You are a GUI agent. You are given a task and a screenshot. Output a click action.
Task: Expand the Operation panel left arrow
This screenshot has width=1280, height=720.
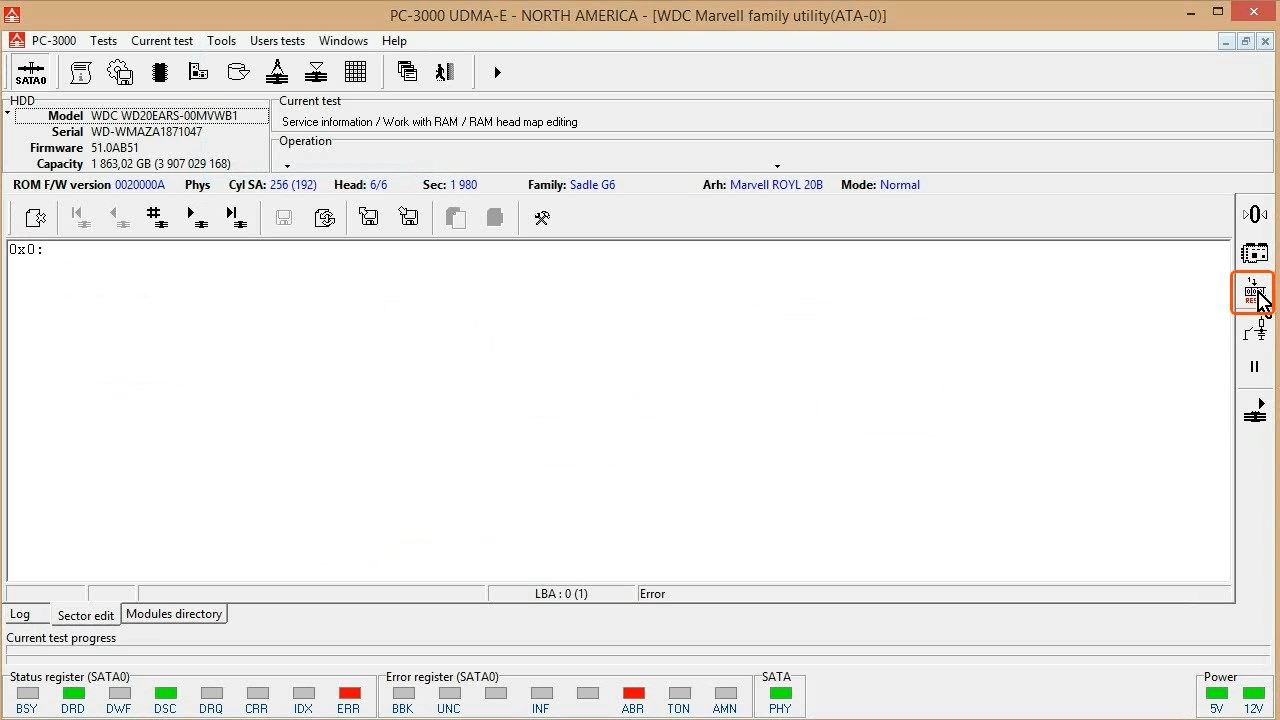[287, 166]
